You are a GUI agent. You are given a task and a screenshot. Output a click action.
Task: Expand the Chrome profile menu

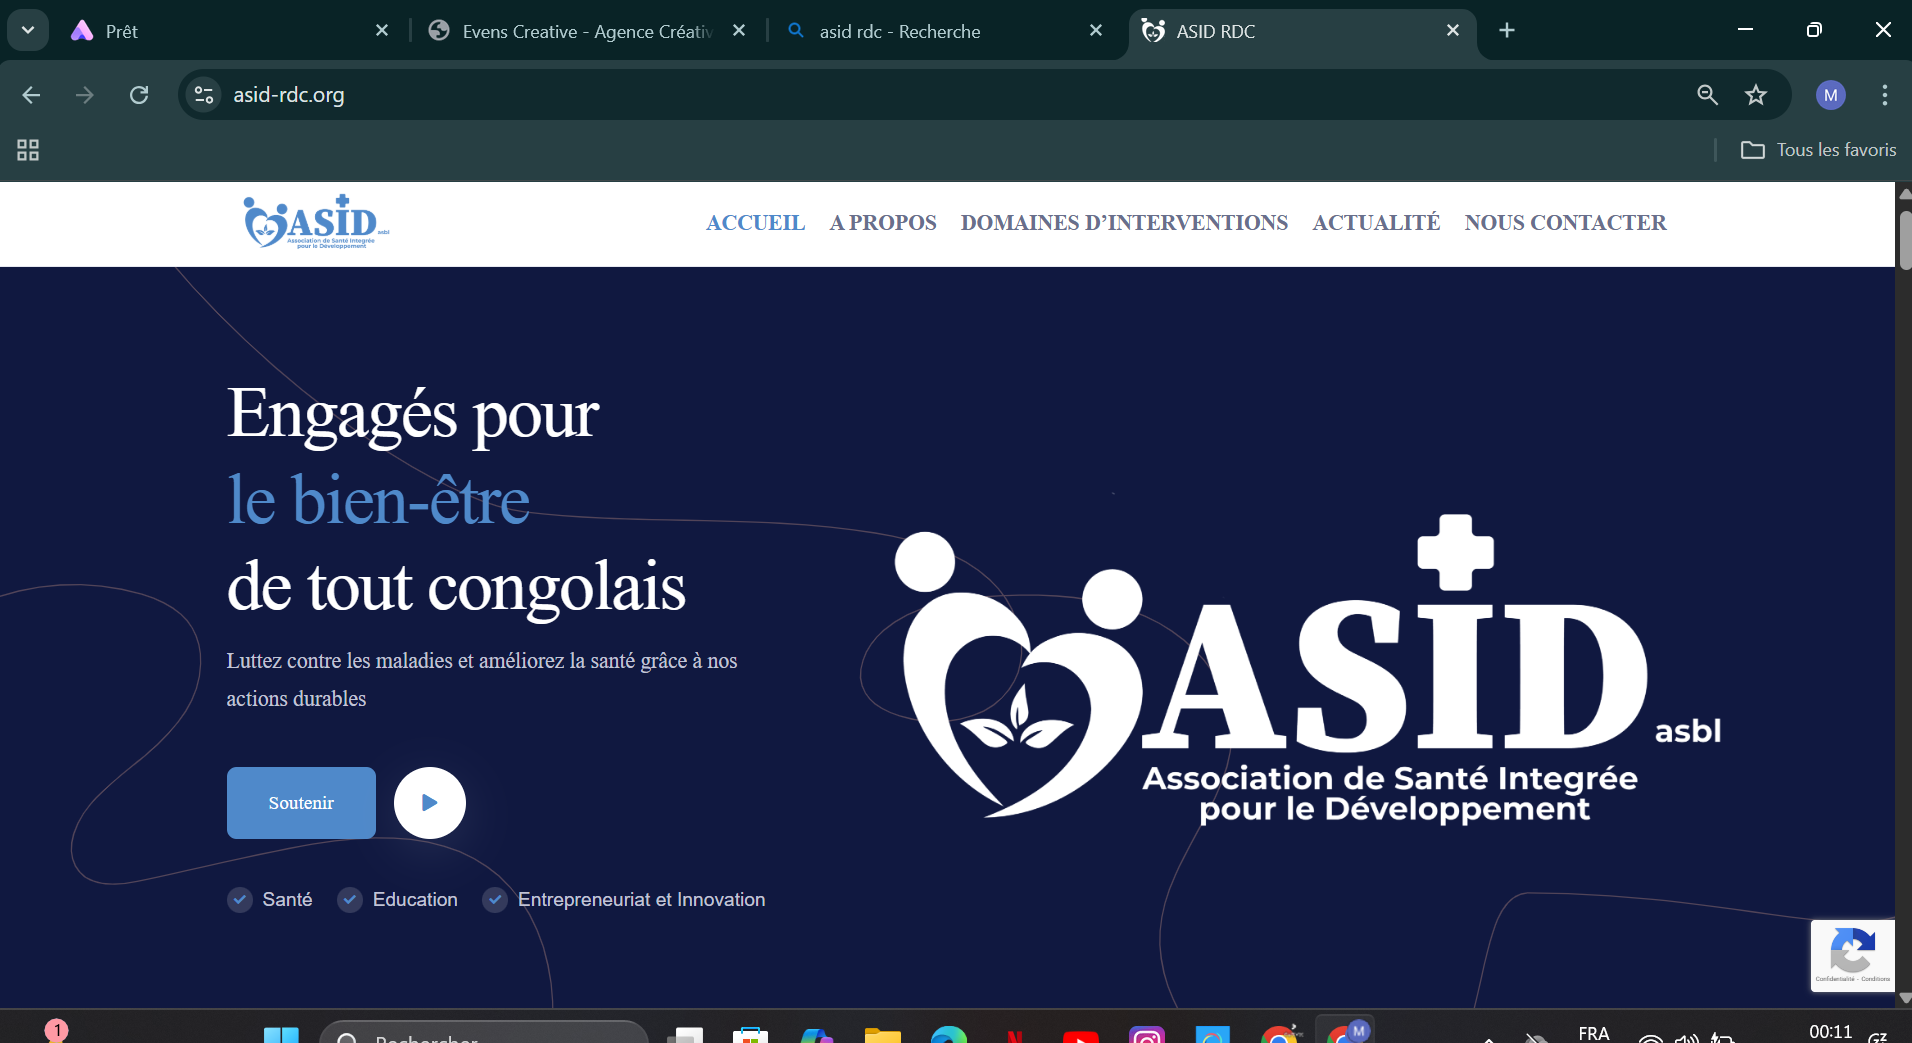1831,95
